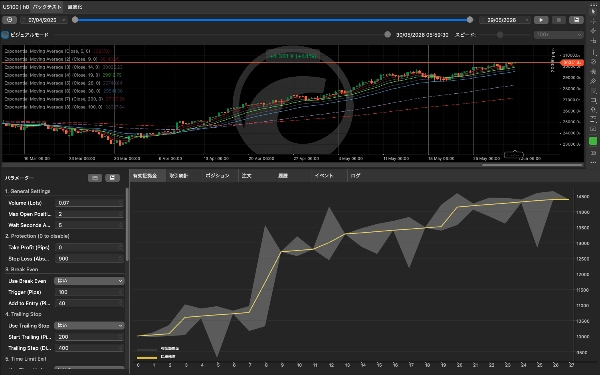600x375 pixels.
Task: Select the circular tool below the vertical line tool
Action: [593, 61]
